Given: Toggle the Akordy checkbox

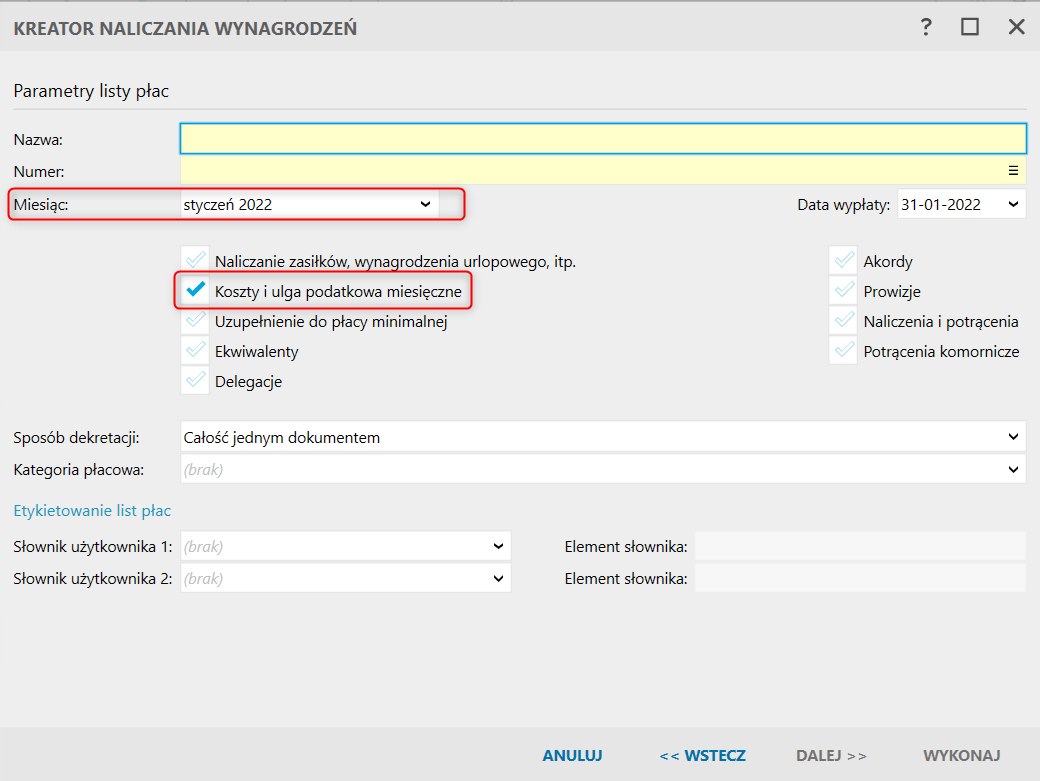Looking at the screenshot, I should (x=843, y=261).
